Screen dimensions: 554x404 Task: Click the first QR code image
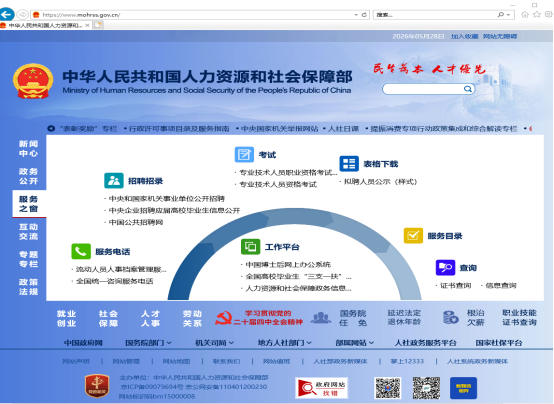point(388,388)
